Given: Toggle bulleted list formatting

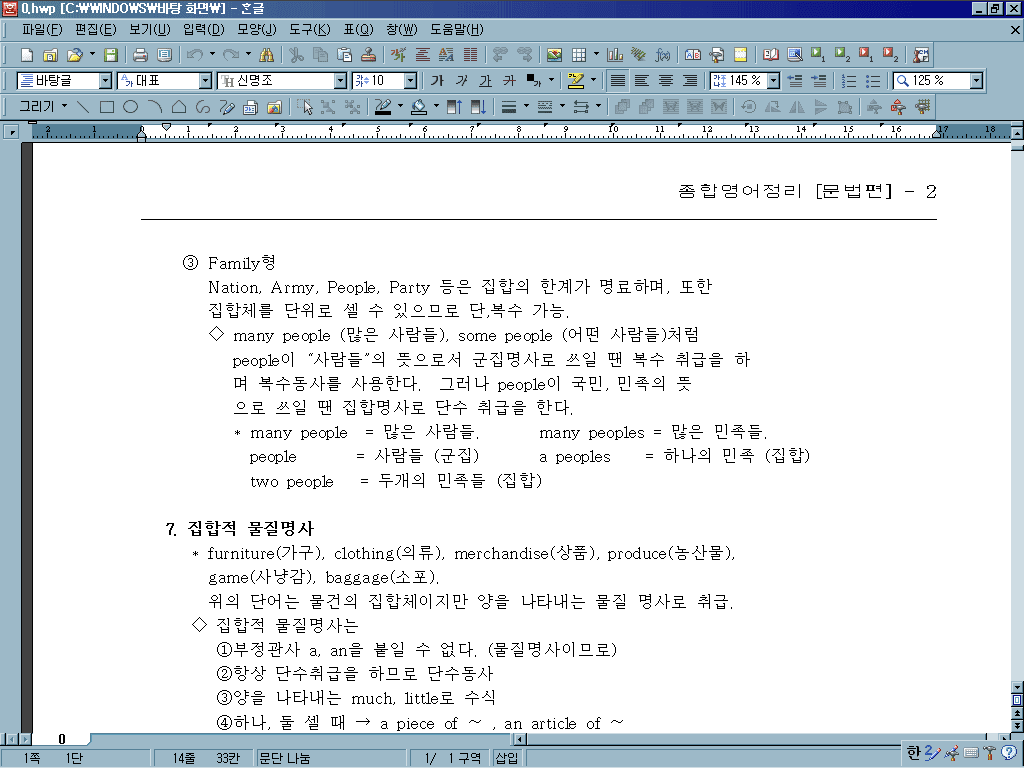Looking at the screenshot, I should point(873,80).
